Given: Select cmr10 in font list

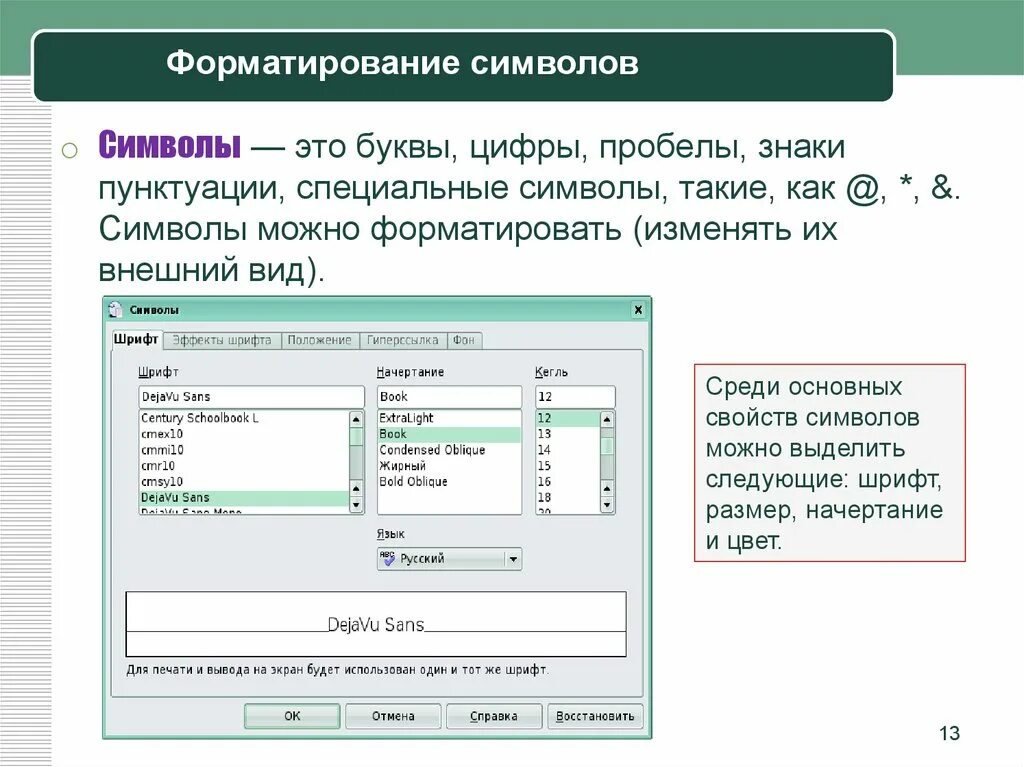Looking at the screenshot, I should click(244, 466).
